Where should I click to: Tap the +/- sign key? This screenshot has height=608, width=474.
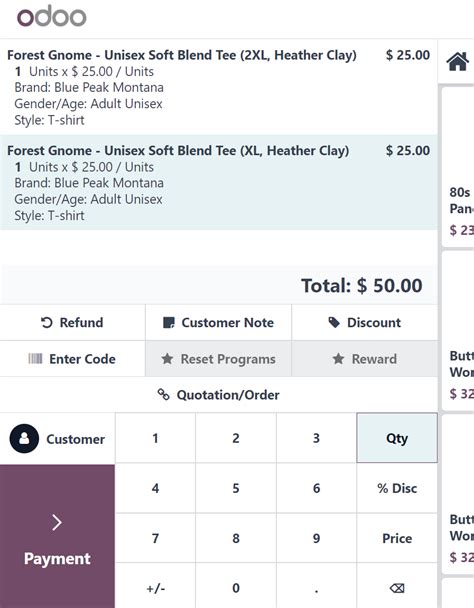(x=156, y=588)
